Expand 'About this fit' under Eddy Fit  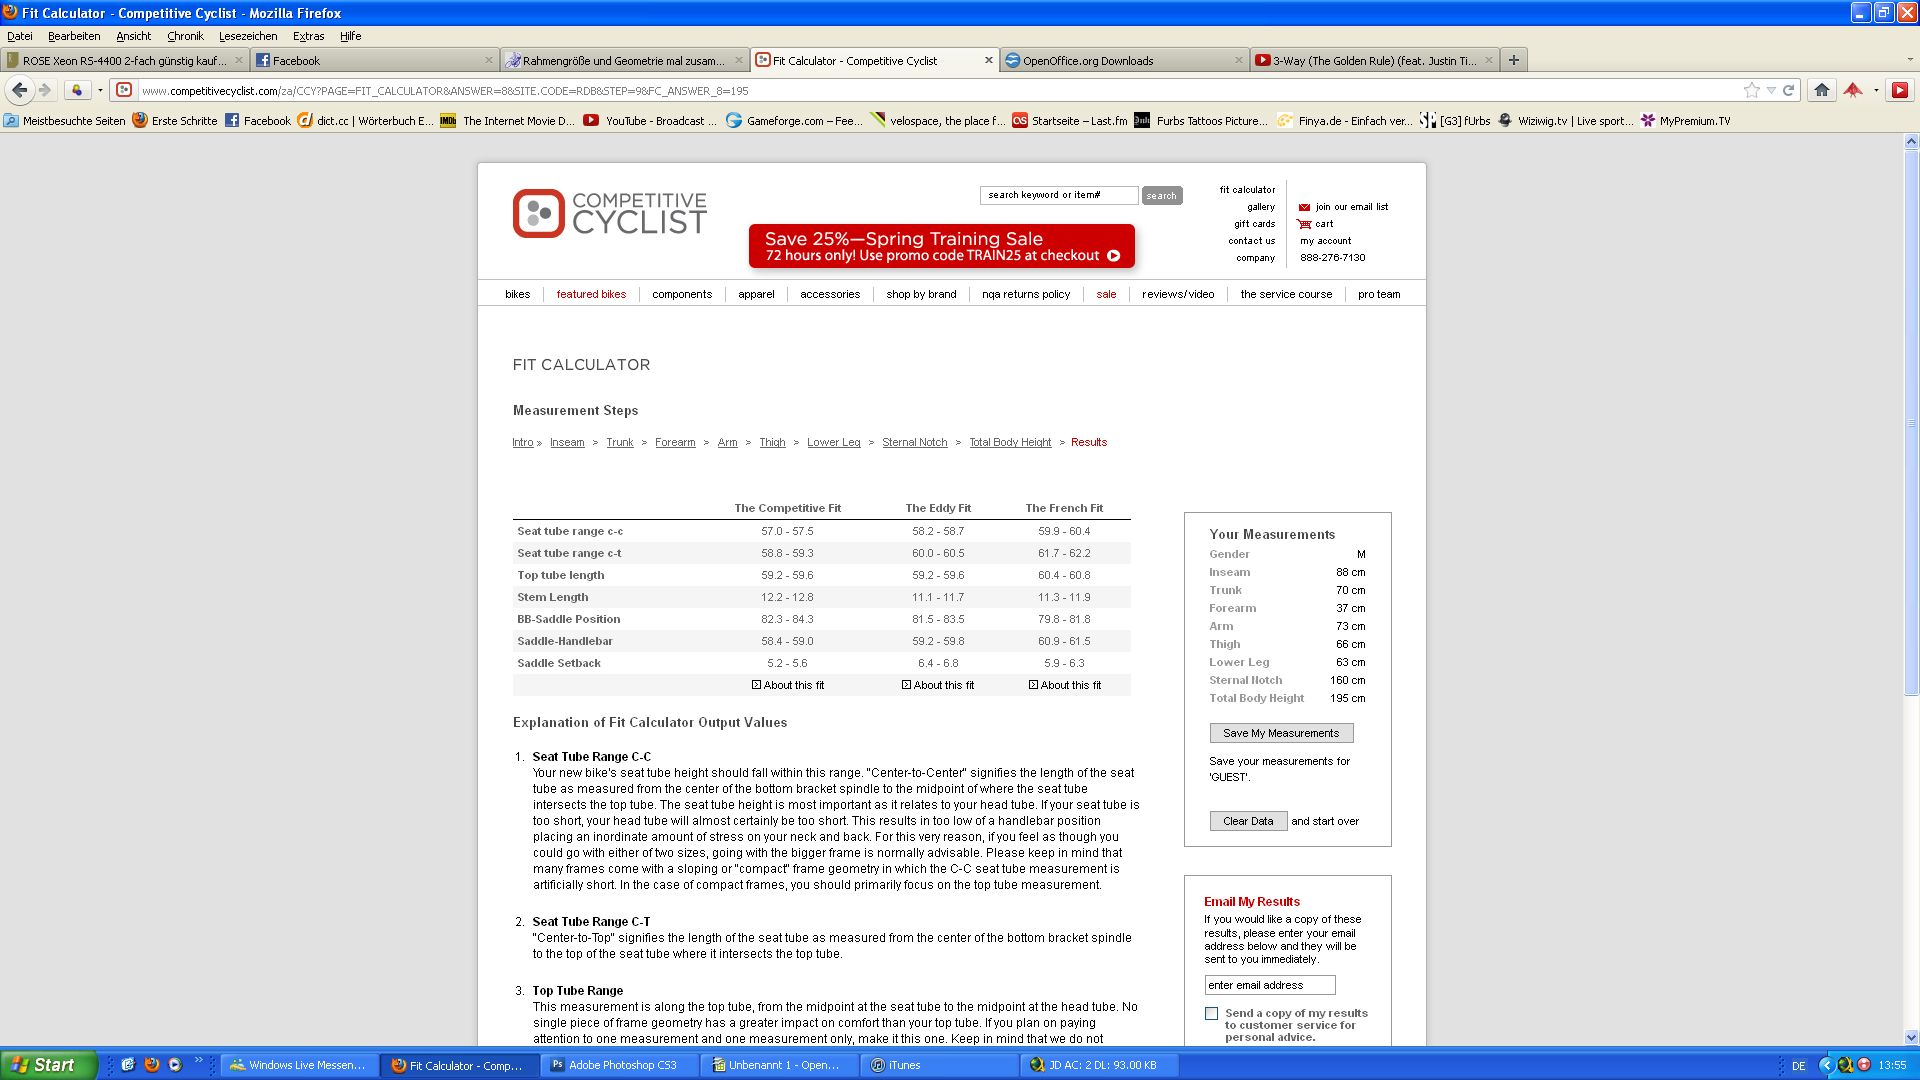click(938, 685)
